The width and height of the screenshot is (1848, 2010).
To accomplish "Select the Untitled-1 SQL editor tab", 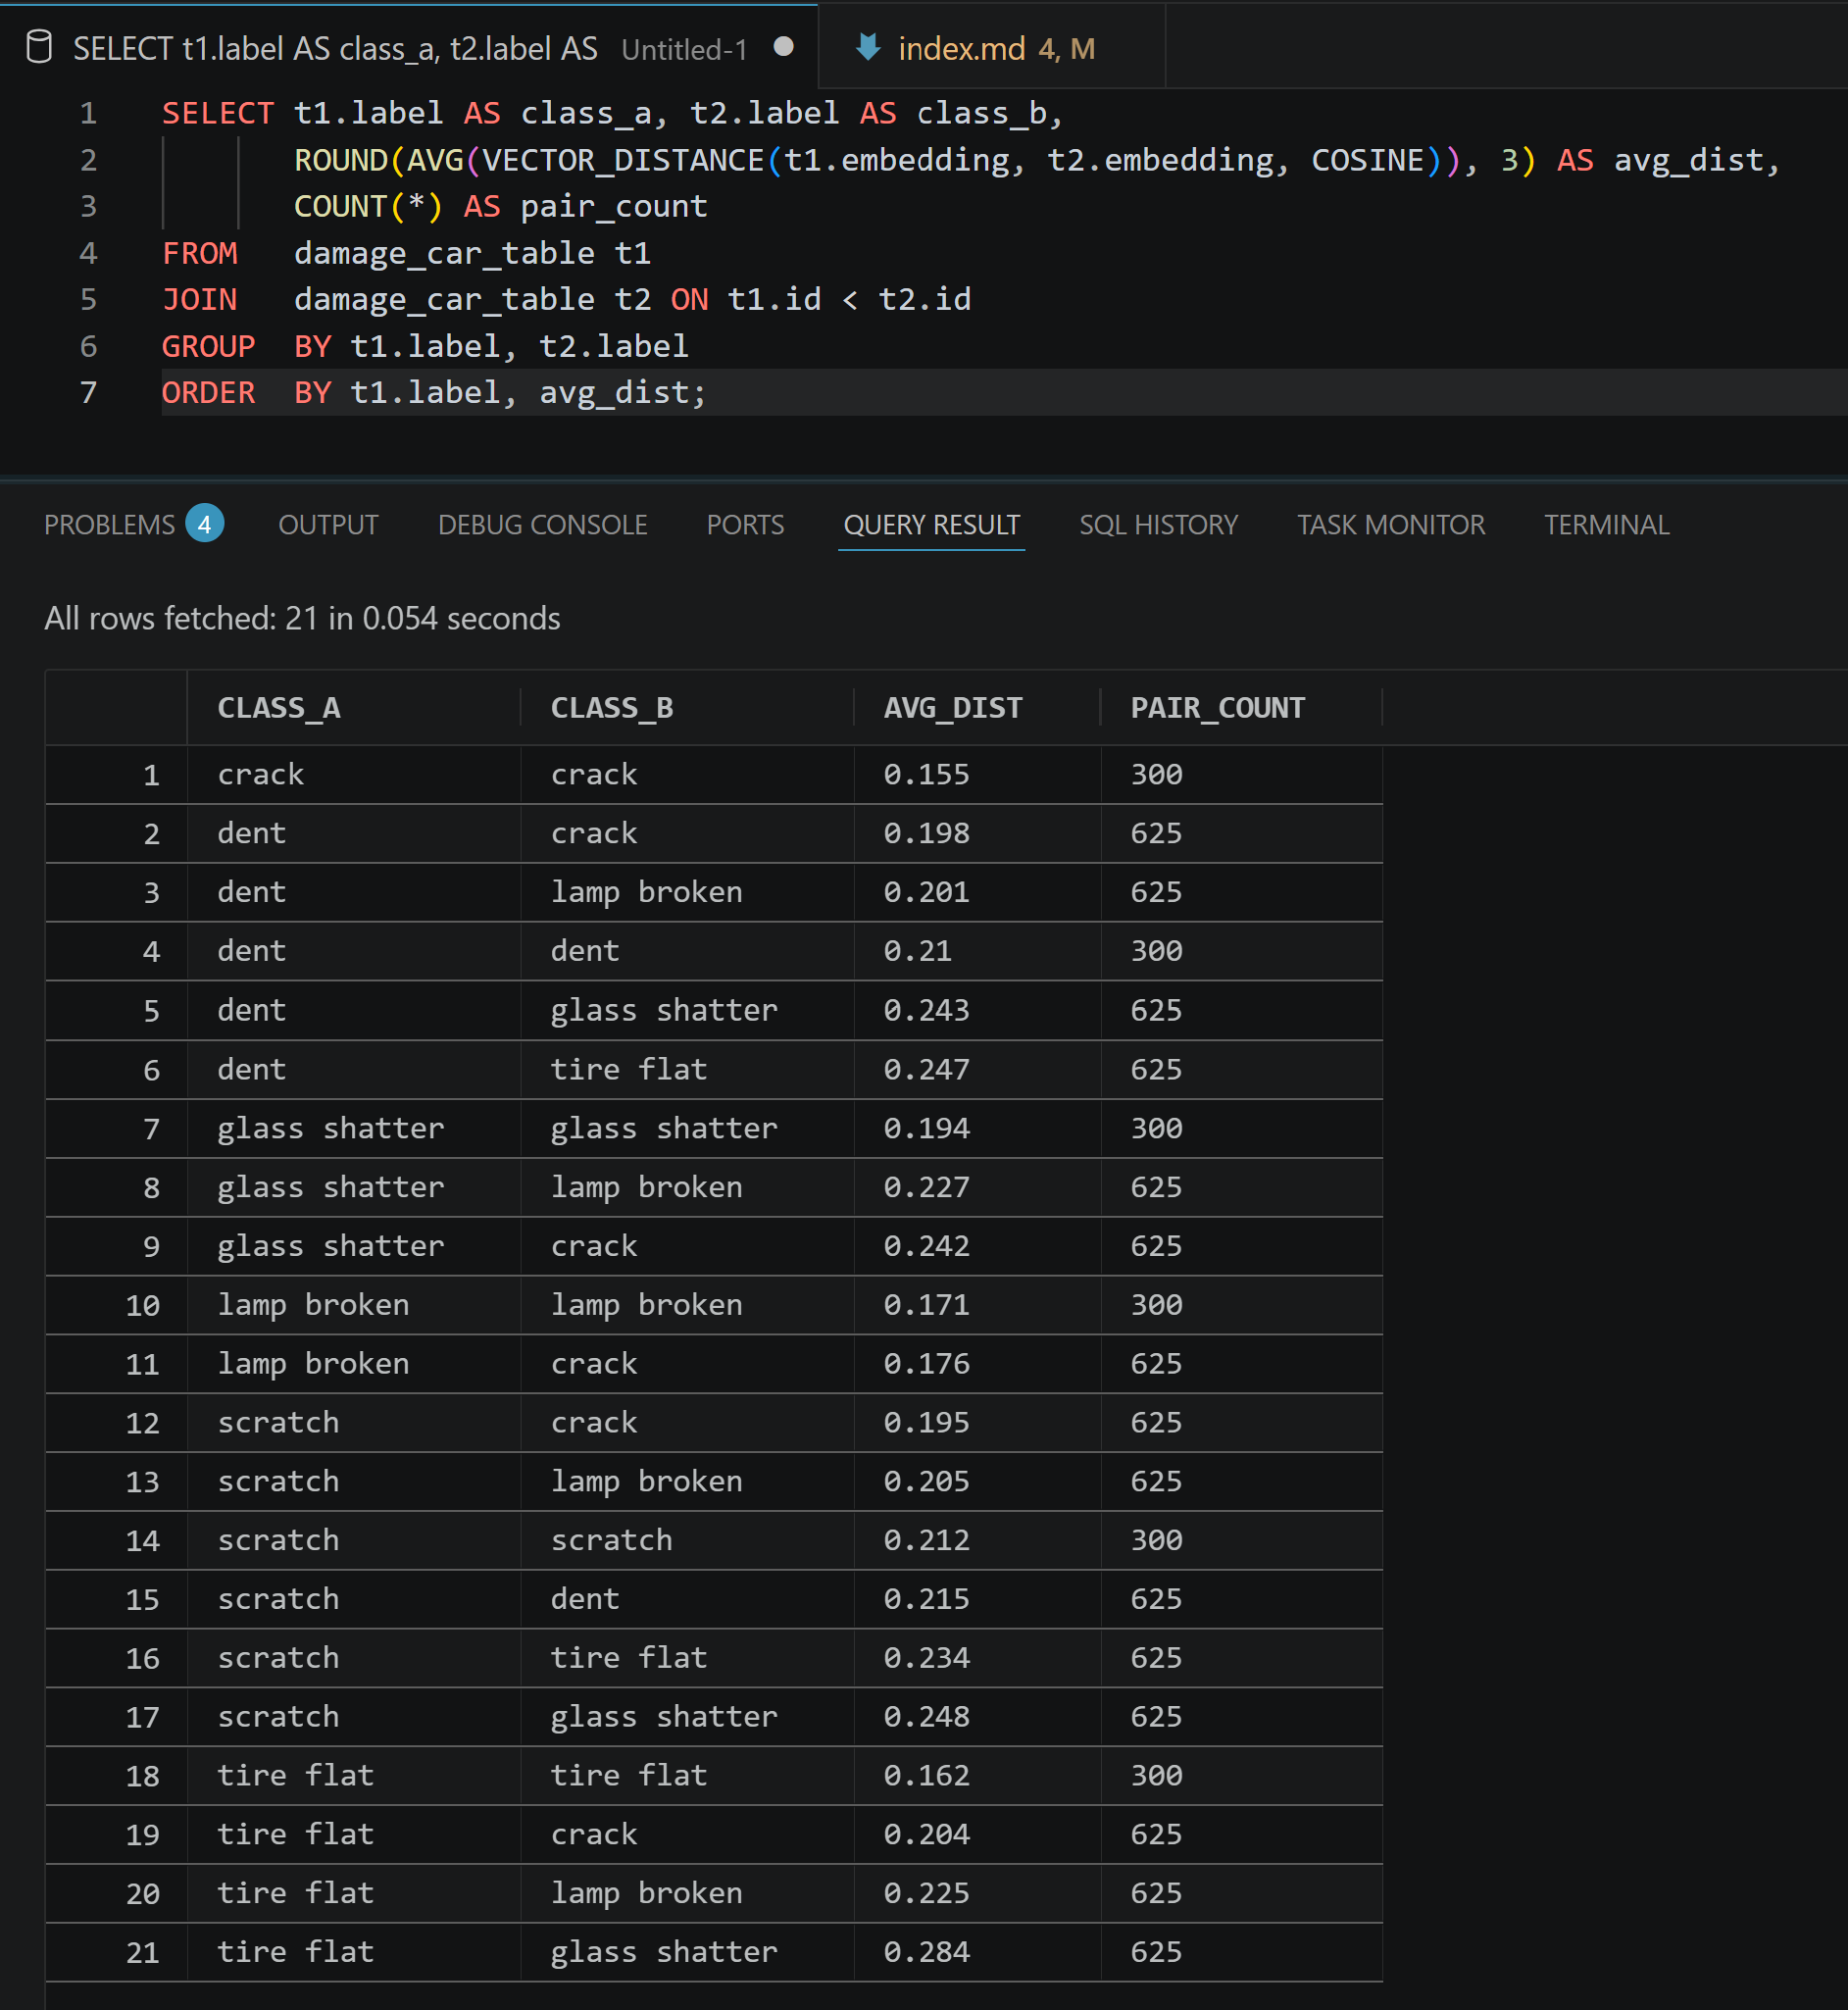I will click(409, 47).
